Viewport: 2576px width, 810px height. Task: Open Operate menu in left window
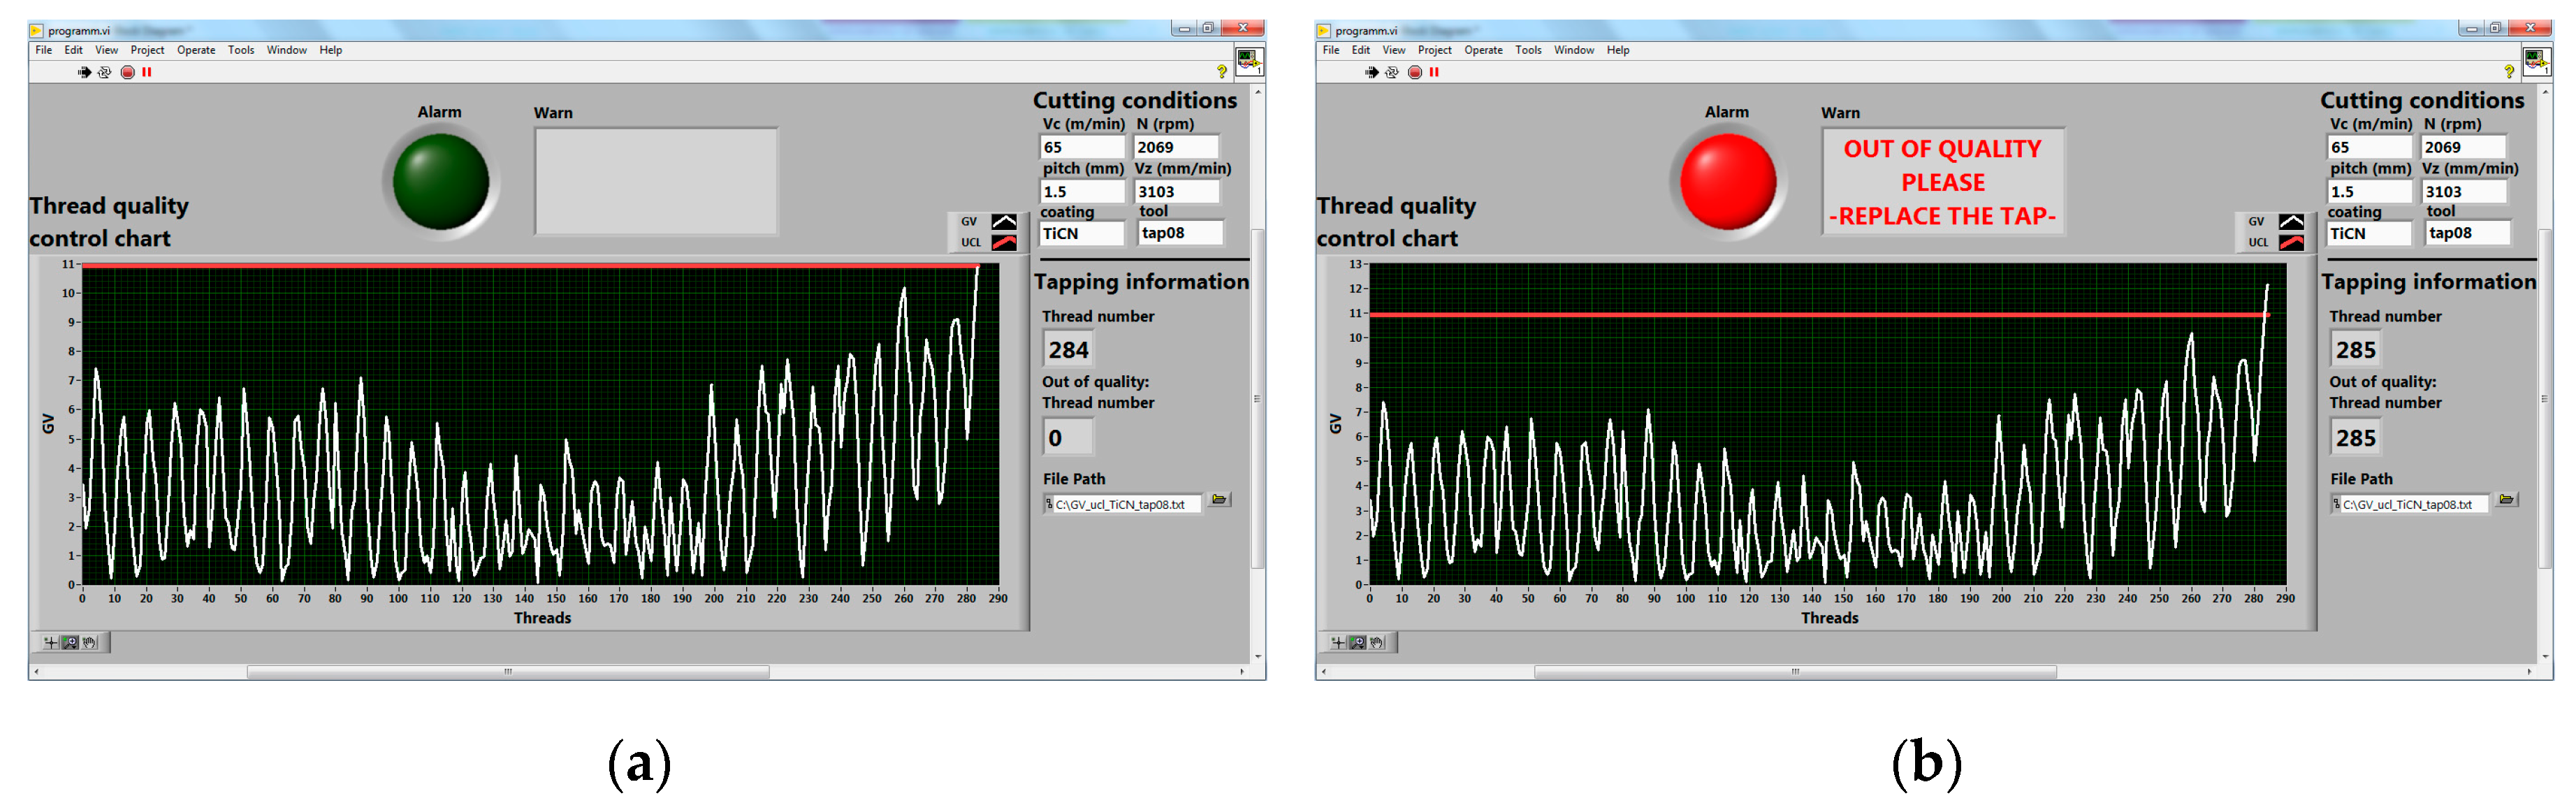click(x=196, y=50)
